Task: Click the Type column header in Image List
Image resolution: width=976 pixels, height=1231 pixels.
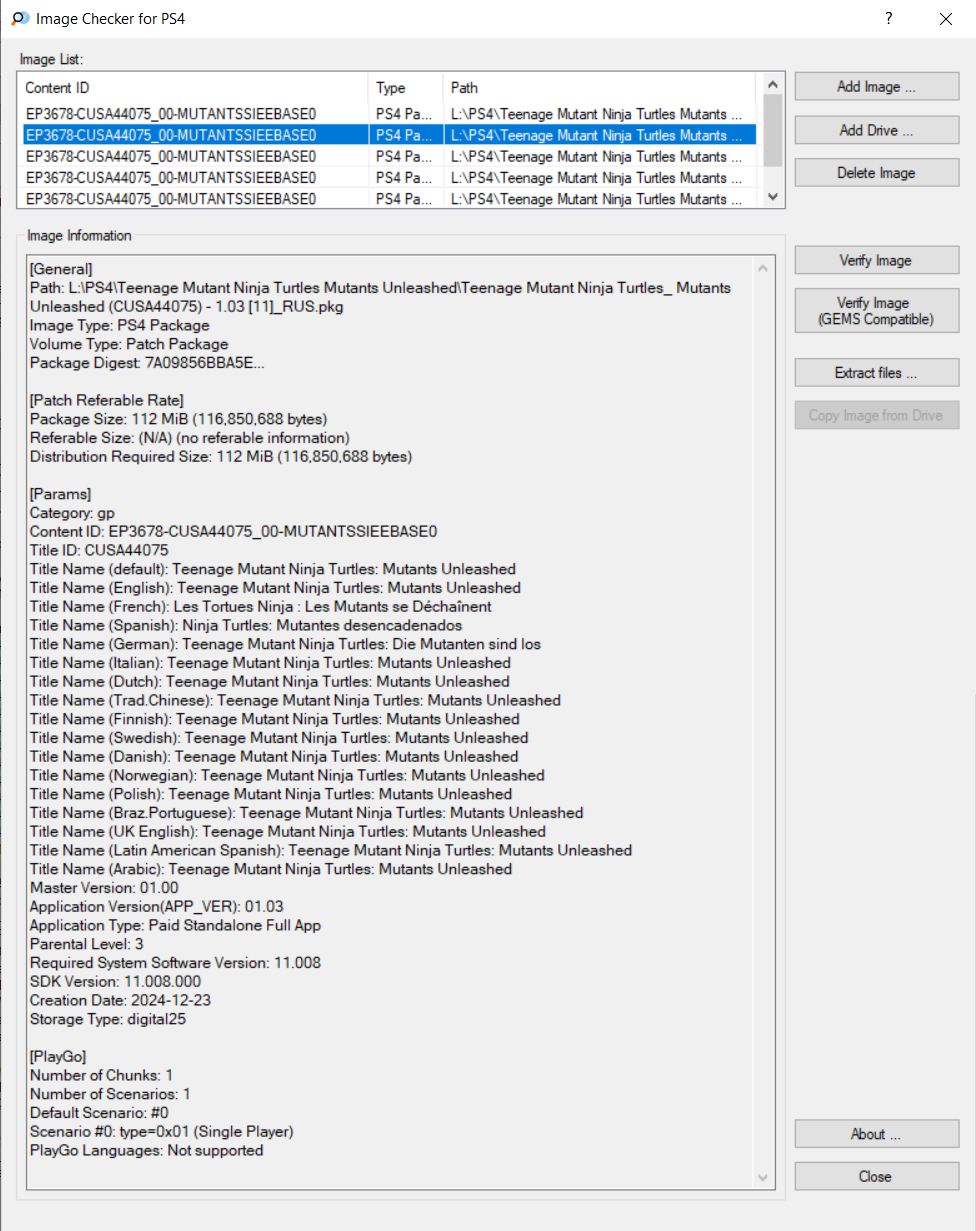Action: [x=406, y=88]
